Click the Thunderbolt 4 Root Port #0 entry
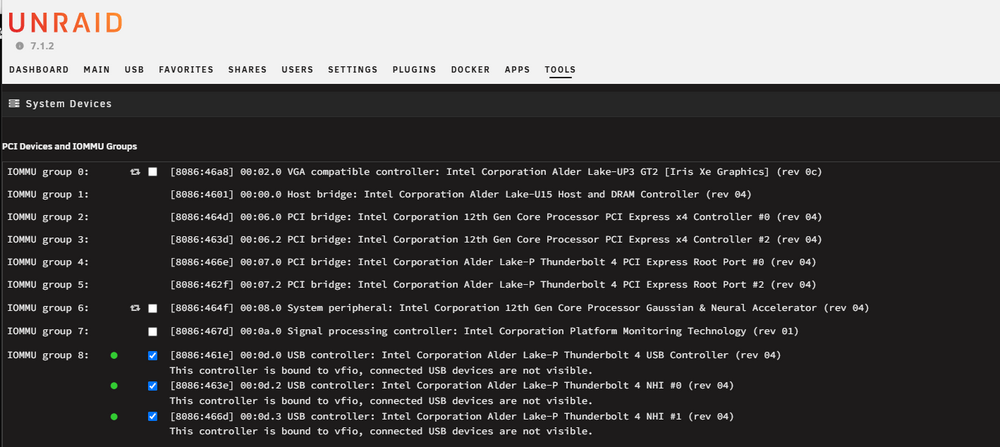Screen dimensions: 1000x447 (x=493, y=262)
